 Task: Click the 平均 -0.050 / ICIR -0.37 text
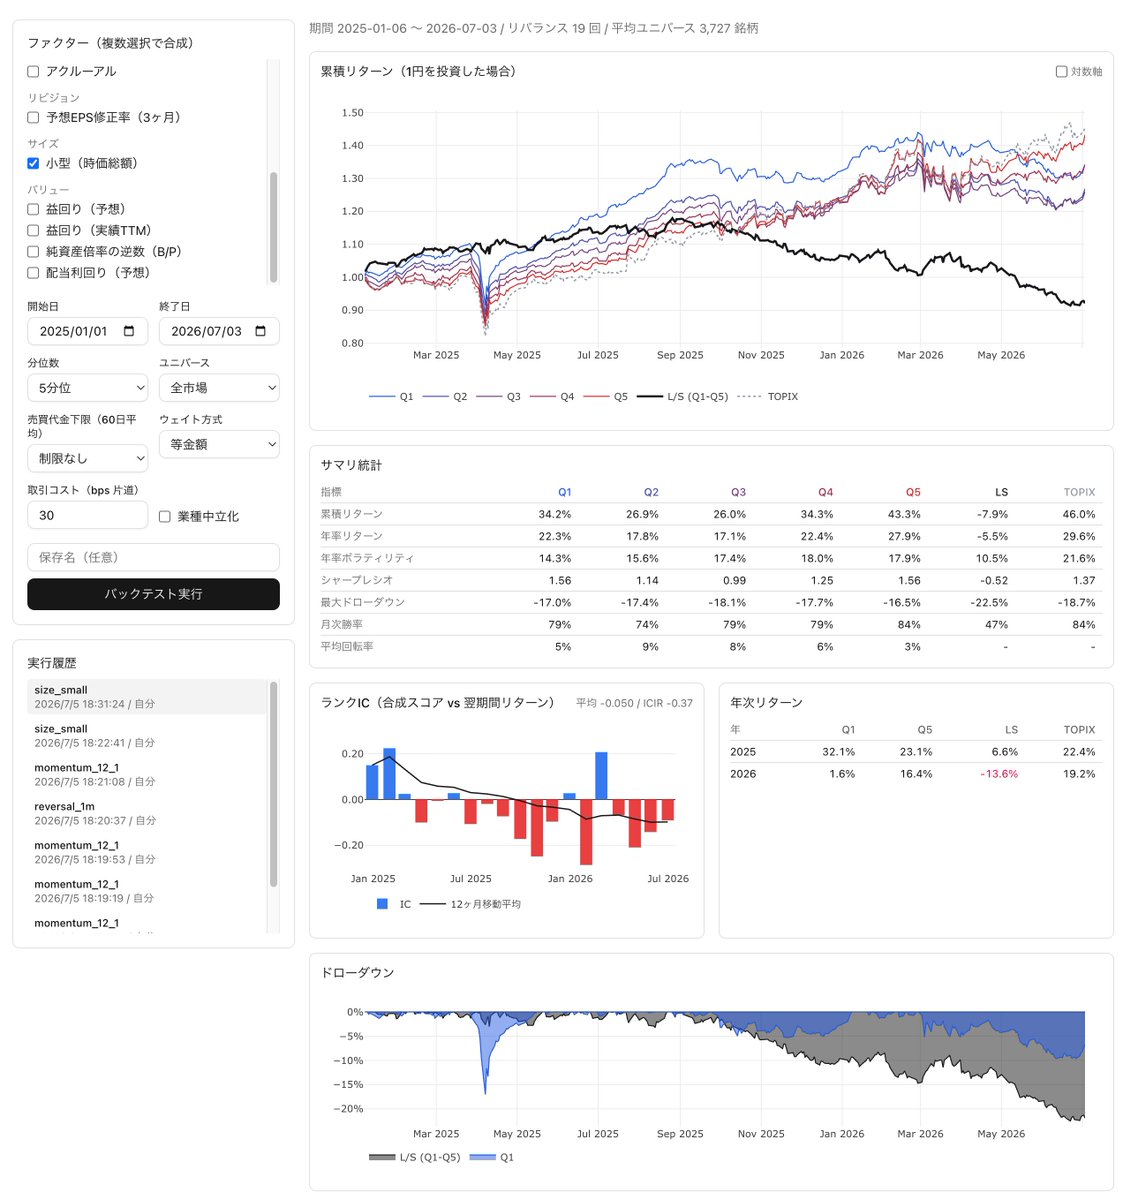click(634, 703)
